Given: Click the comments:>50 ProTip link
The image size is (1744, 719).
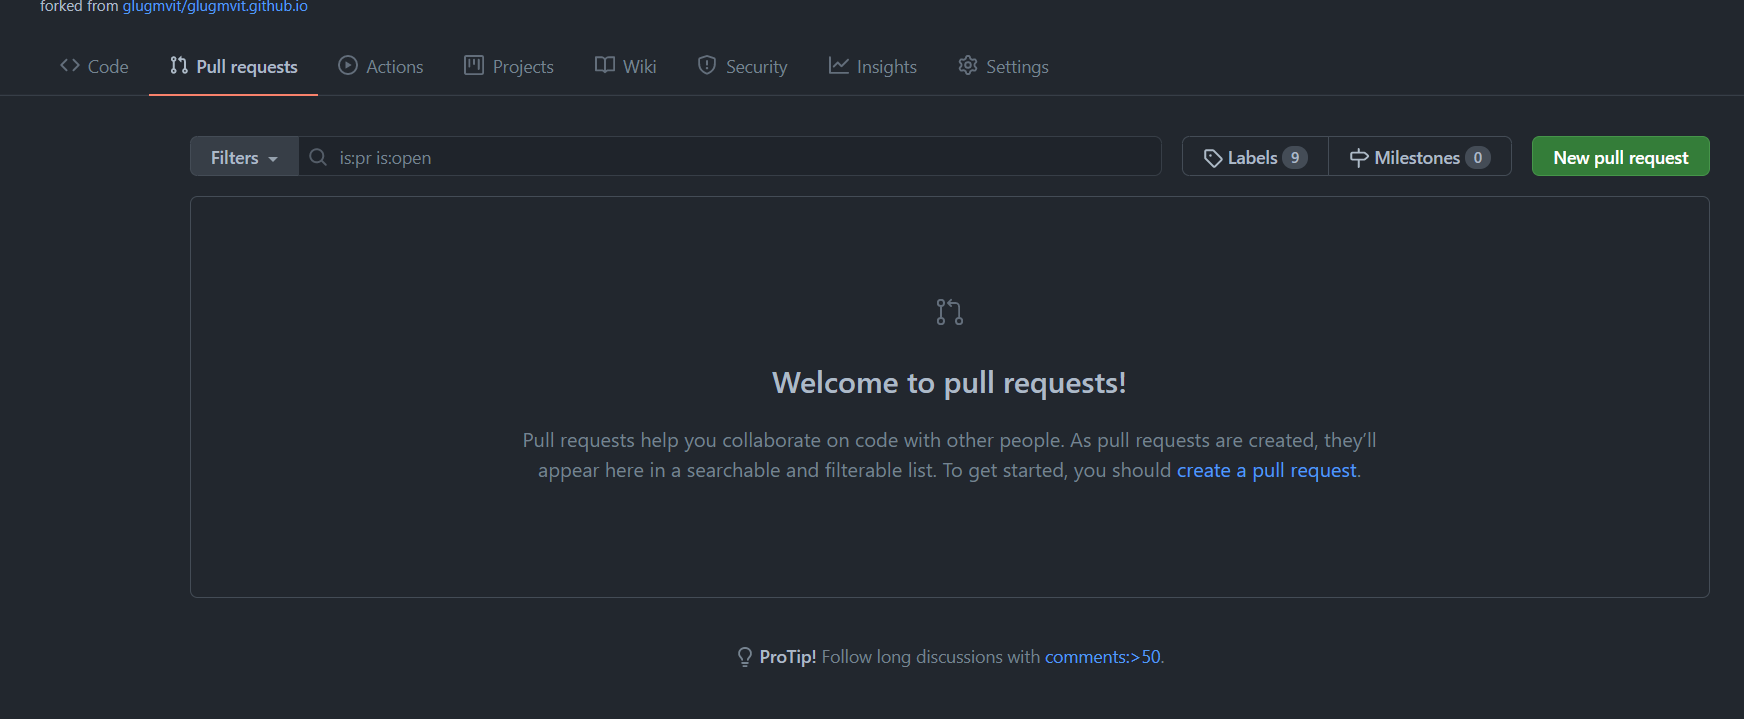Looking at the screenshot, I should pyautogui.click(x=1102, y=657).
